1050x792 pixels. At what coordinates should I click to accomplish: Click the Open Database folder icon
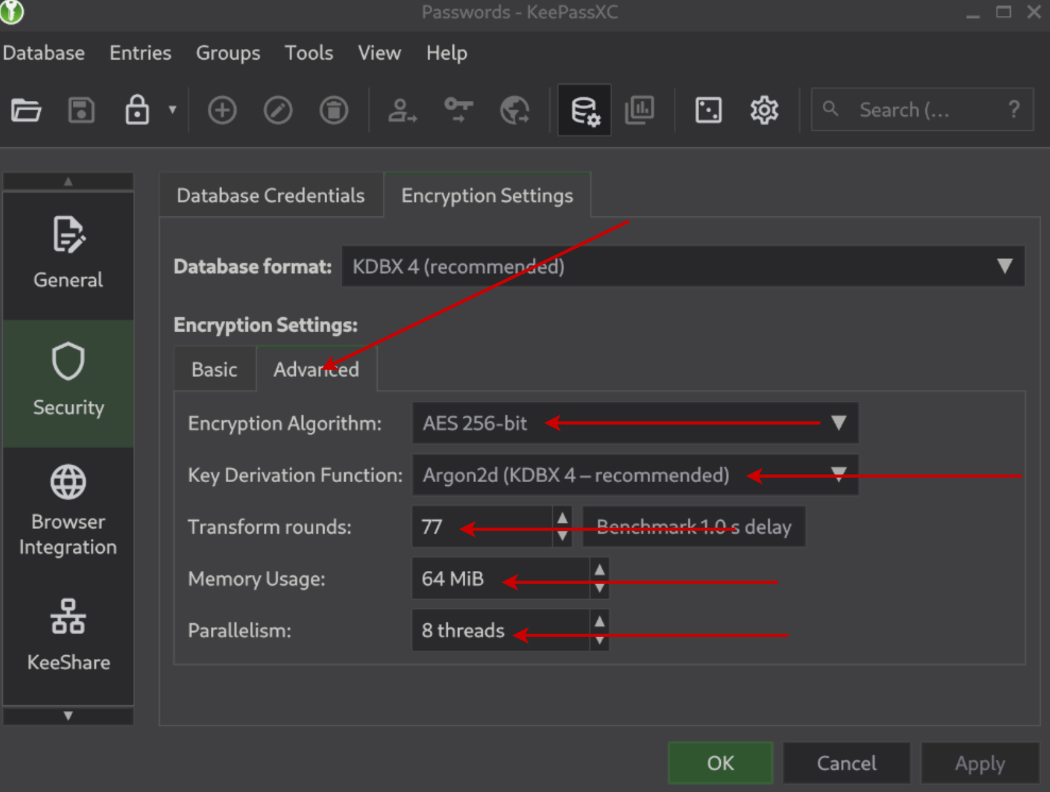tap(26, 110)
